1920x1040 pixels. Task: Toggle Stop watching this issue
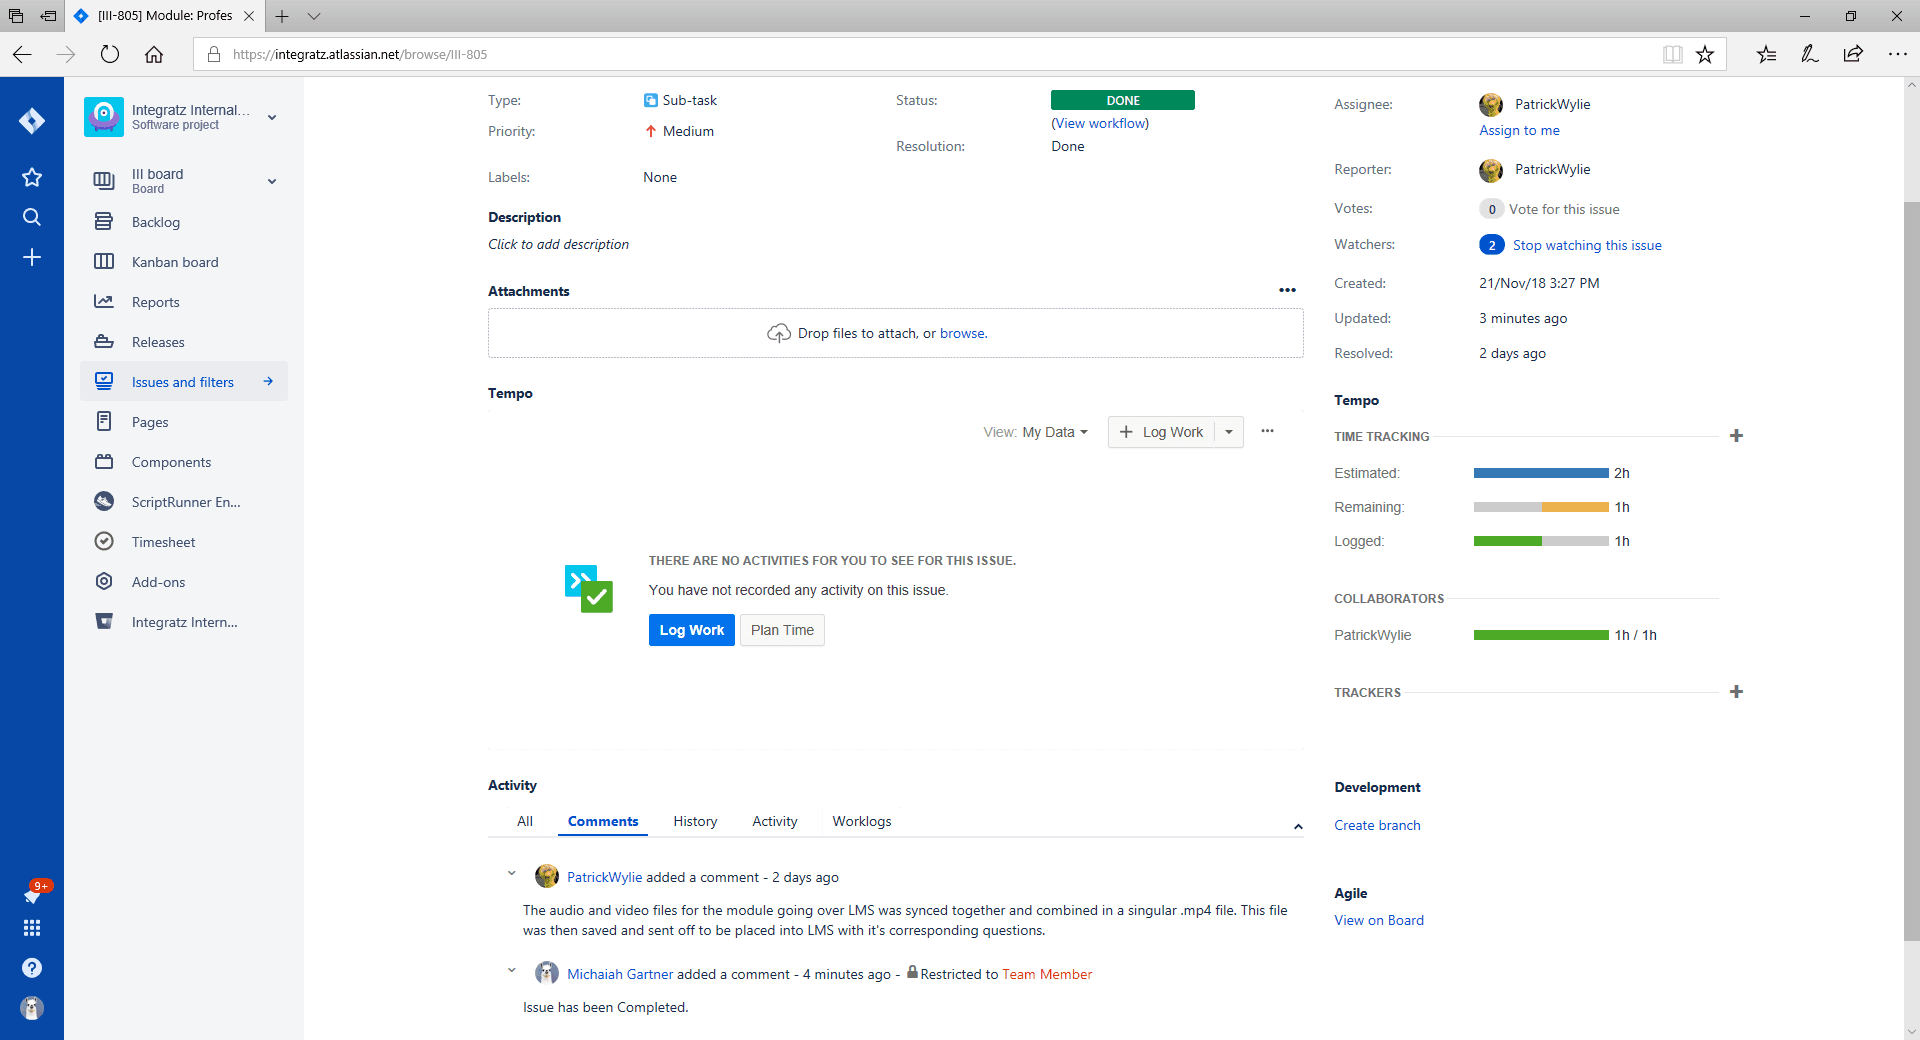point(1587,245)
